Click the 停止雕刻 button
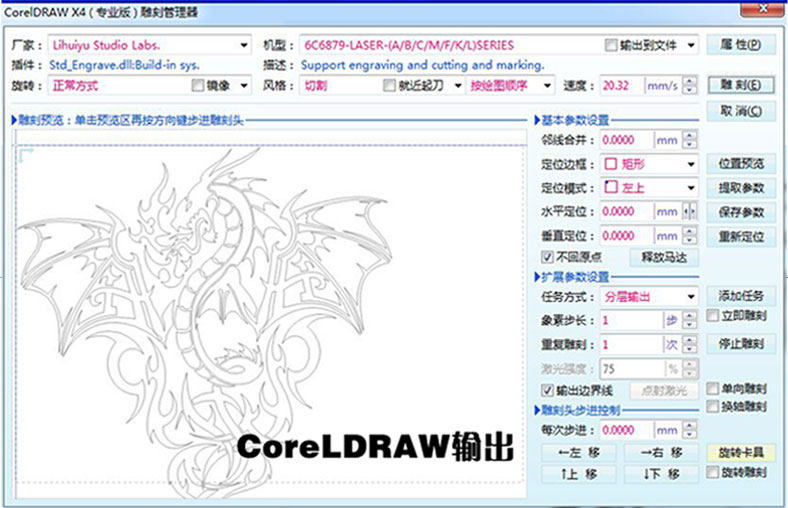The width and height of the screenshot is (788, 508). 741,344
